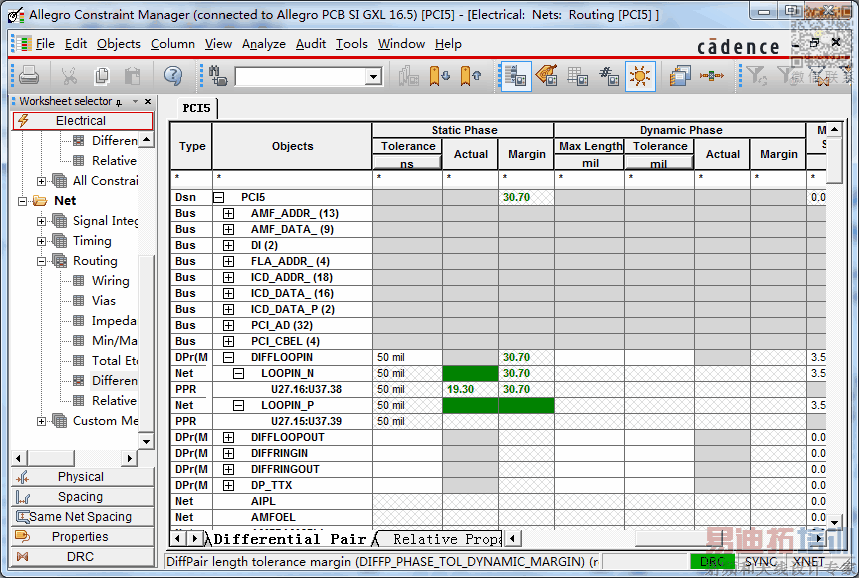Open the File menu

45,44
